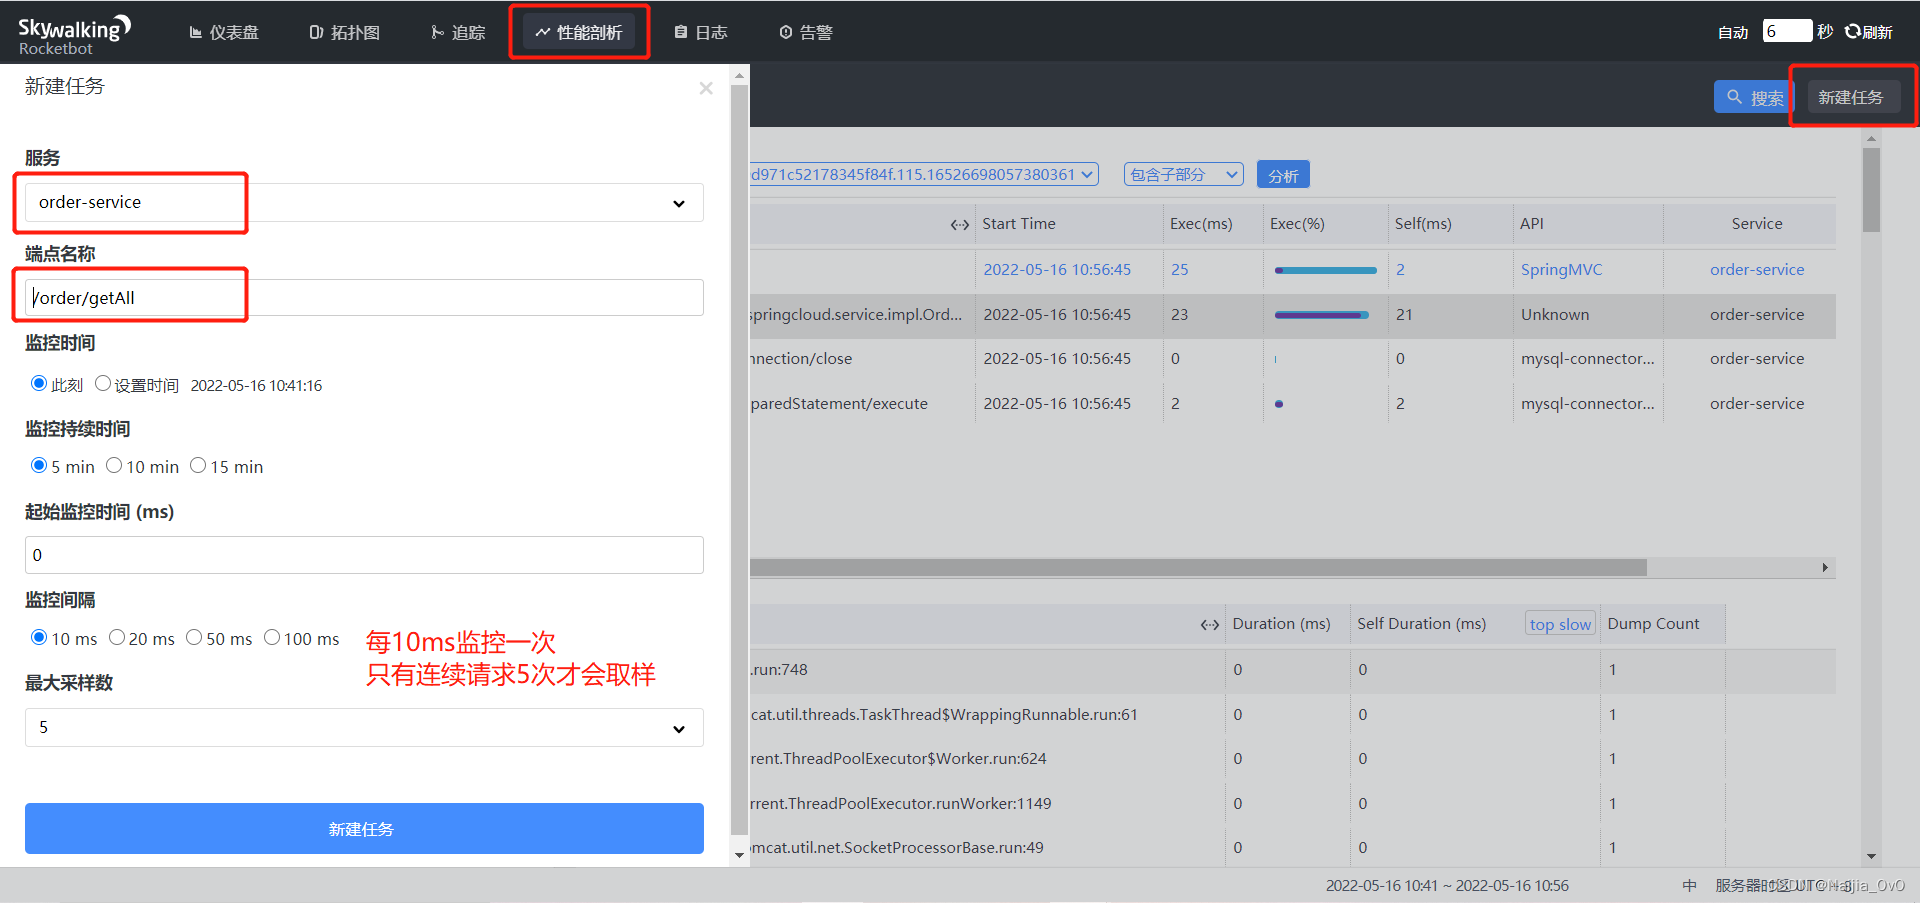Screen dimensions: 1920x903
Task: Click main page scrollbar up arrow
Action: pos(1871,139)
